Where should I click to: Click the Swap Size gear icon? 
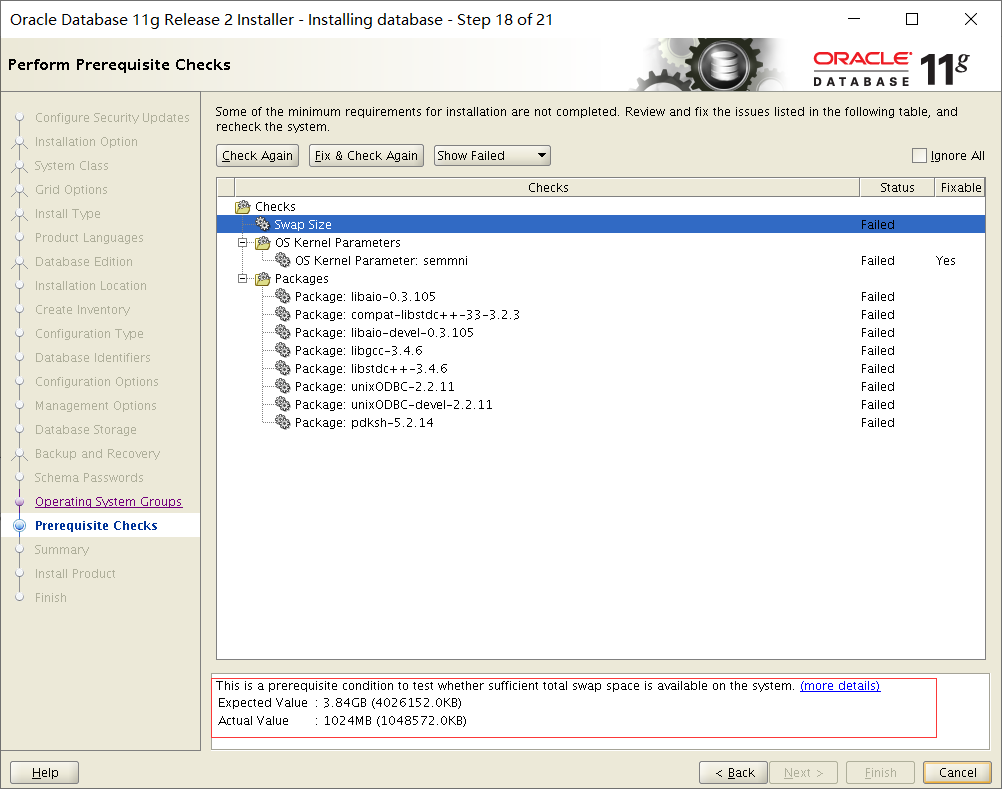[x=263, y=224]
